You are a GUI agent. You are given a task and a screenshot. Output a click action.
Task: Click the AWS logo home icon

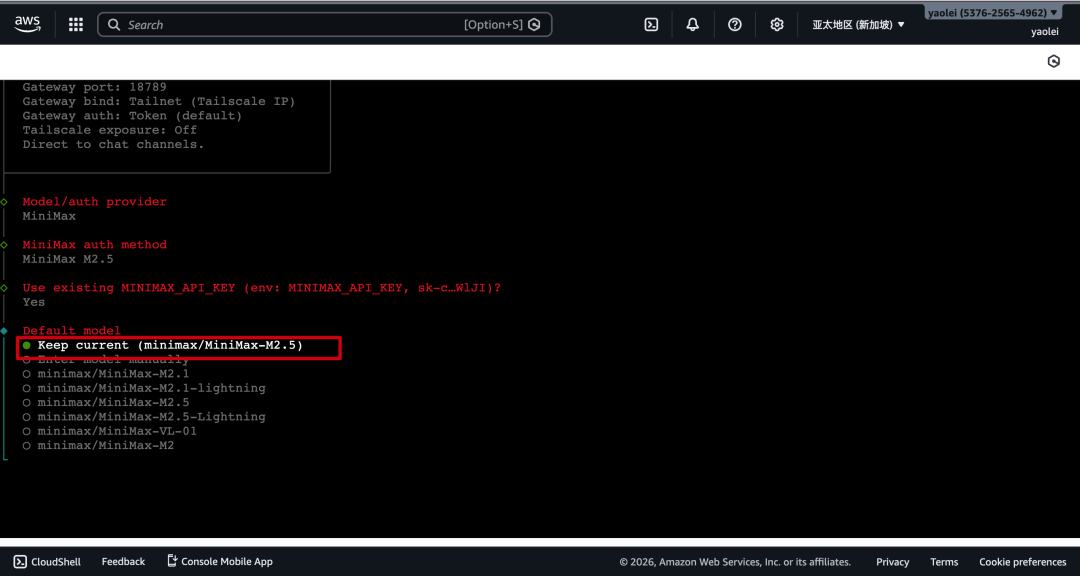point(27,25)
